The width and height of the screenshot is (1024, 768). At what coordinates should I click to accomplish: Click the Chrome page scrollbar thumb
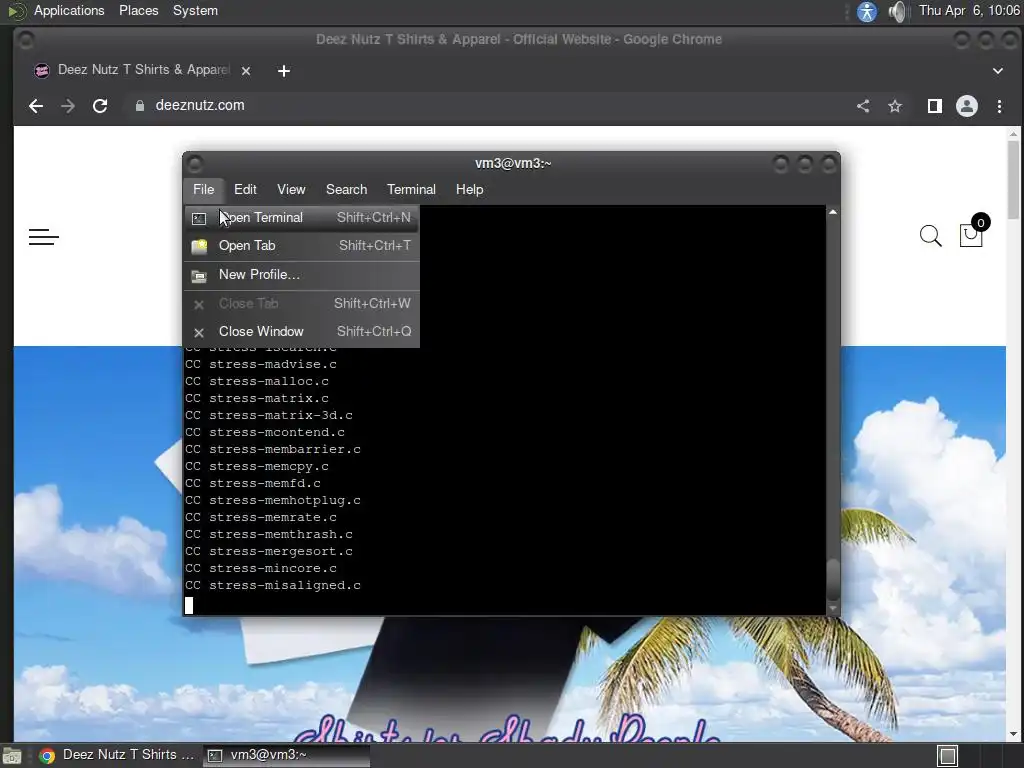pyautogui.click(x=1013, y=180)
